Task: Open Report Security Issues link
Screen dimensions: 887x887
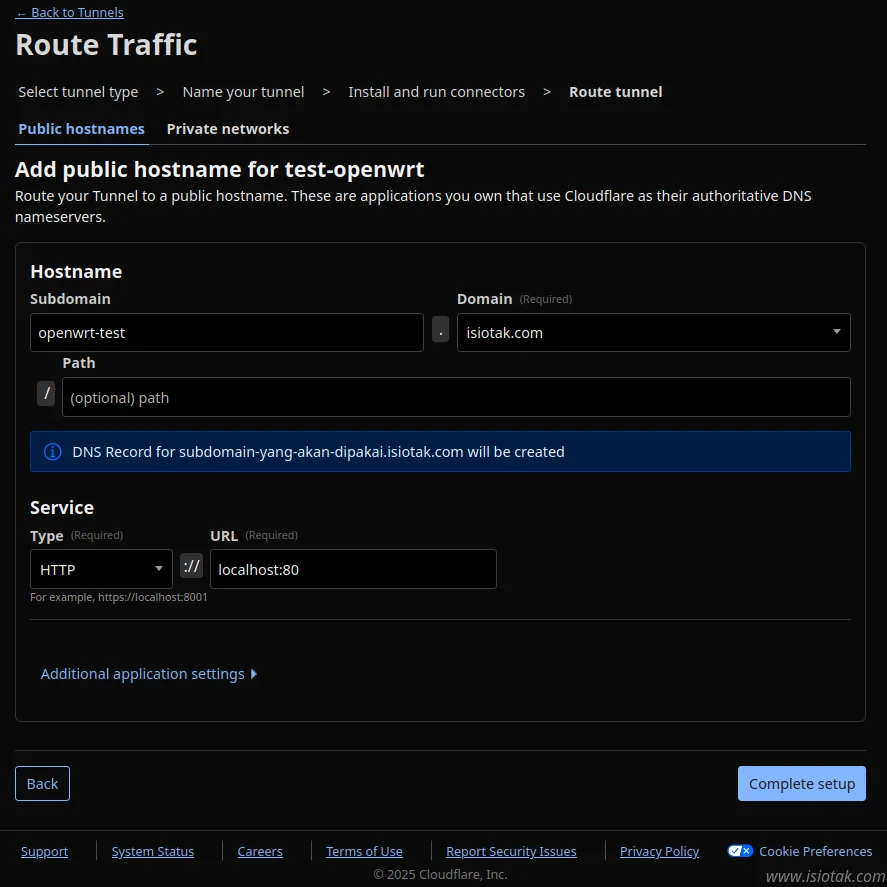Action: point(511,851)
